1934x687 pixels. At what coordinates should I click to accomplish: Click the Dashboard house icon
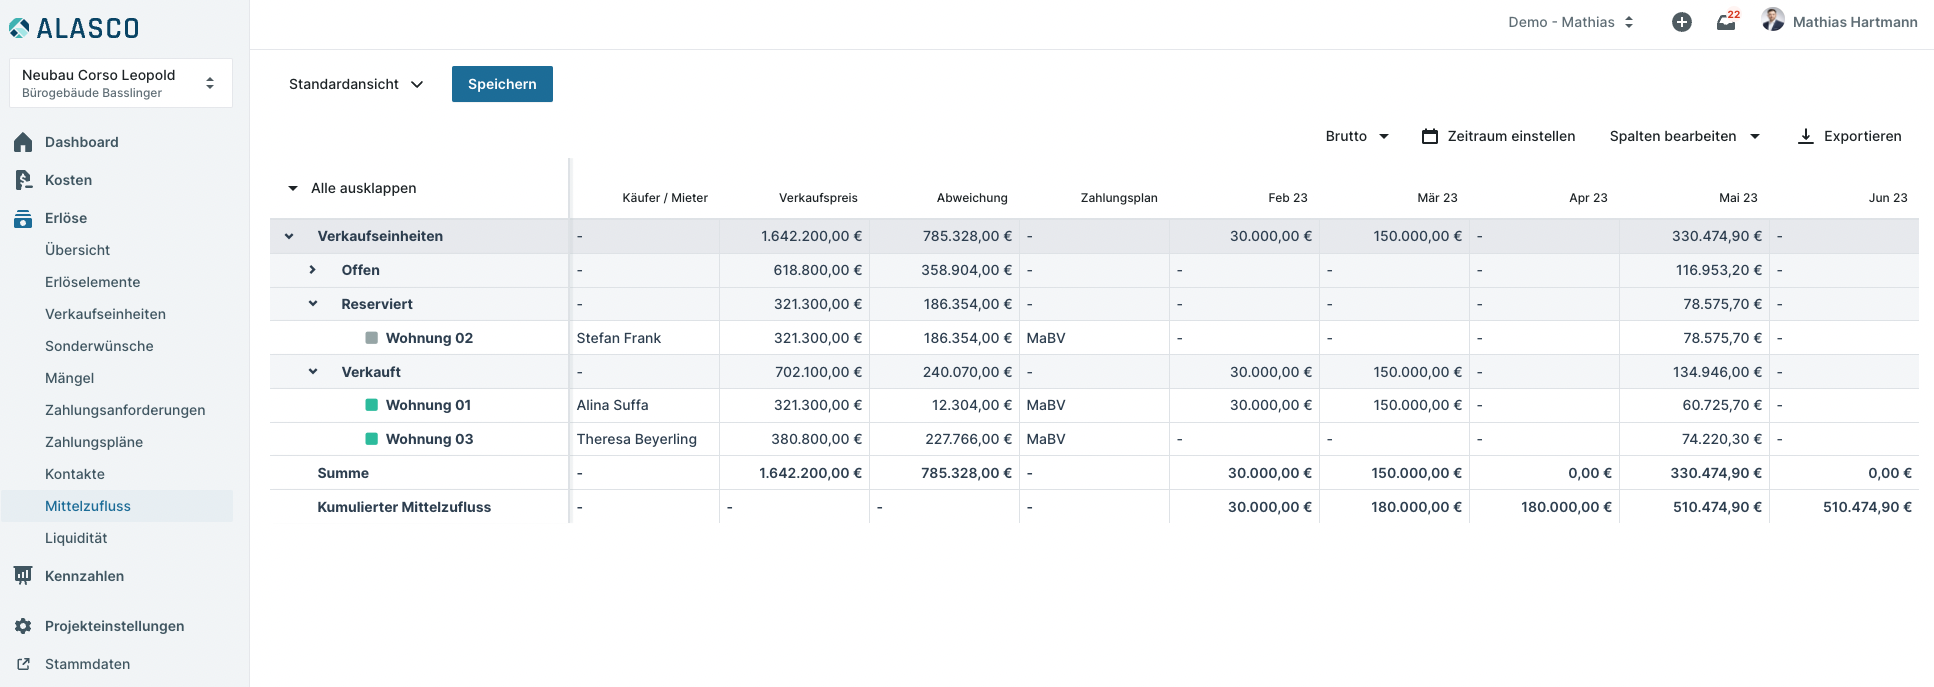point(23,143)
